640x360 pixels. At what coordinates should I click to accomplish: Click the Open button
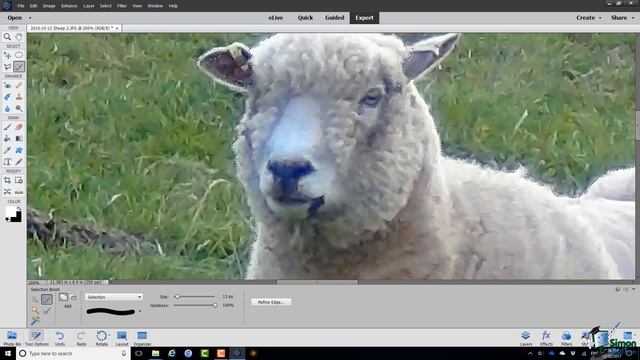(x=15, y=18)
